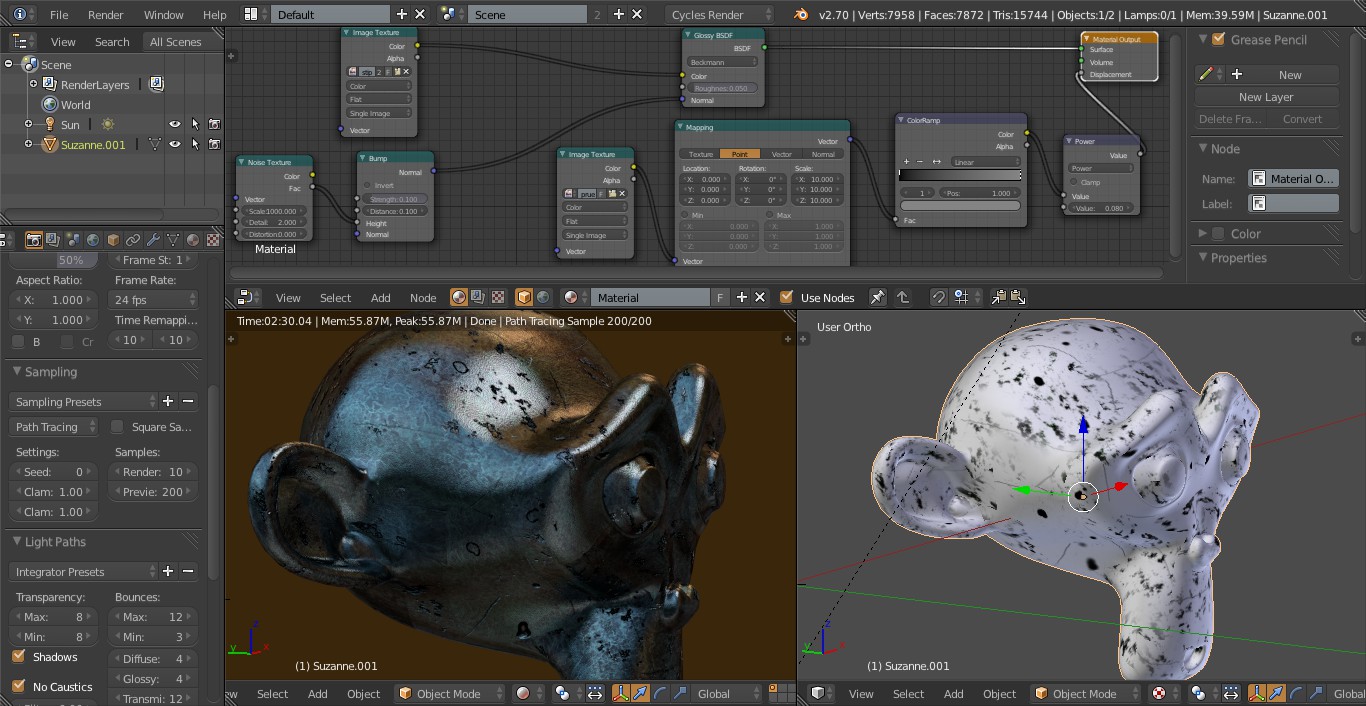Copy selected nodes to clipboard icon
Image resolution: width=1366 pixels, height=706 pixels.
point(998,297)
